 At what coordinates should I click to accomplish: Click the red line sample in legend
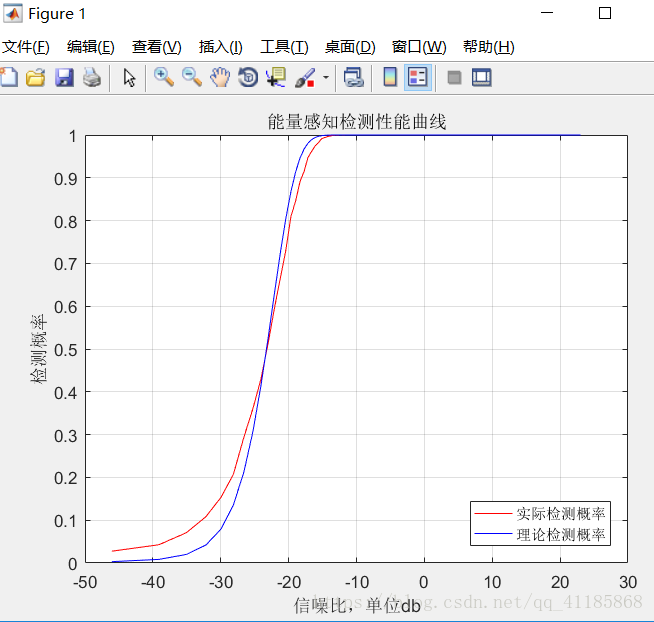click(493, 513)
